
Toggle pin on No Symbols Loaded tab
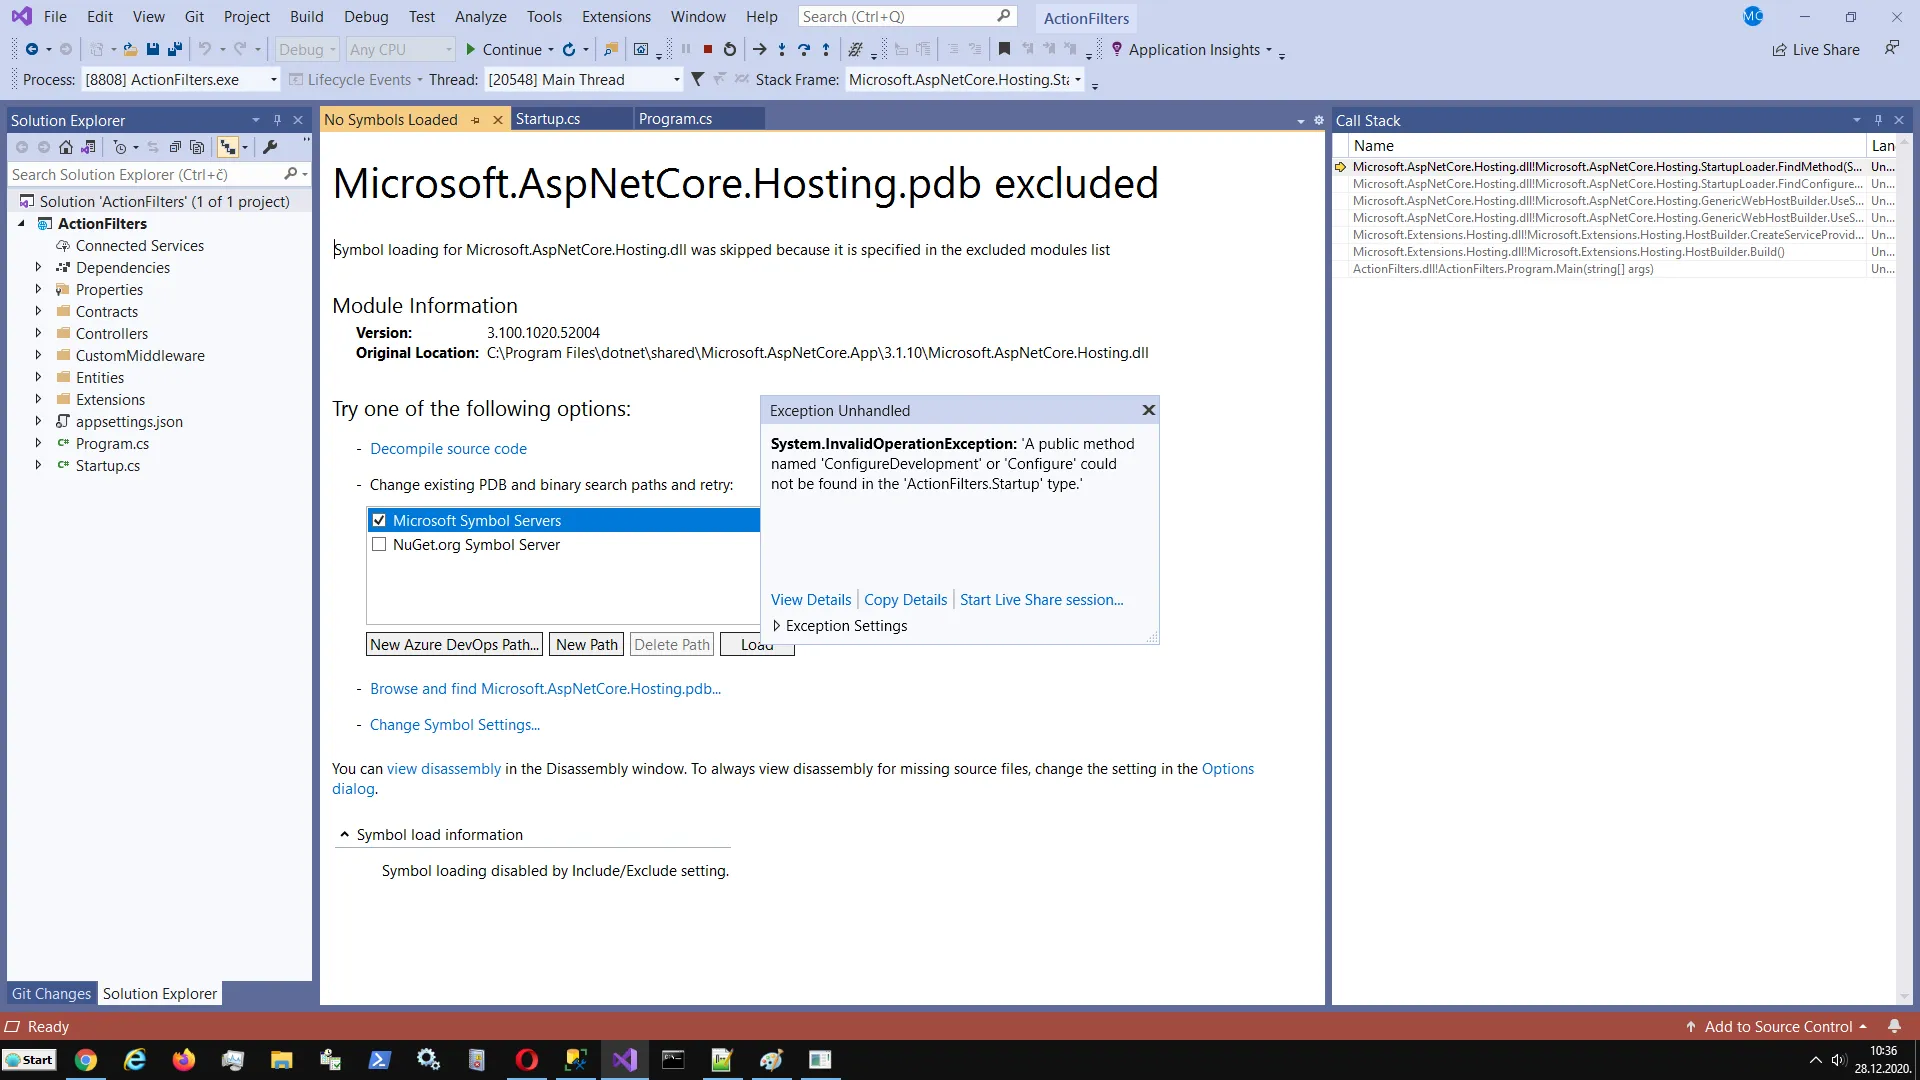click(476, 120)
